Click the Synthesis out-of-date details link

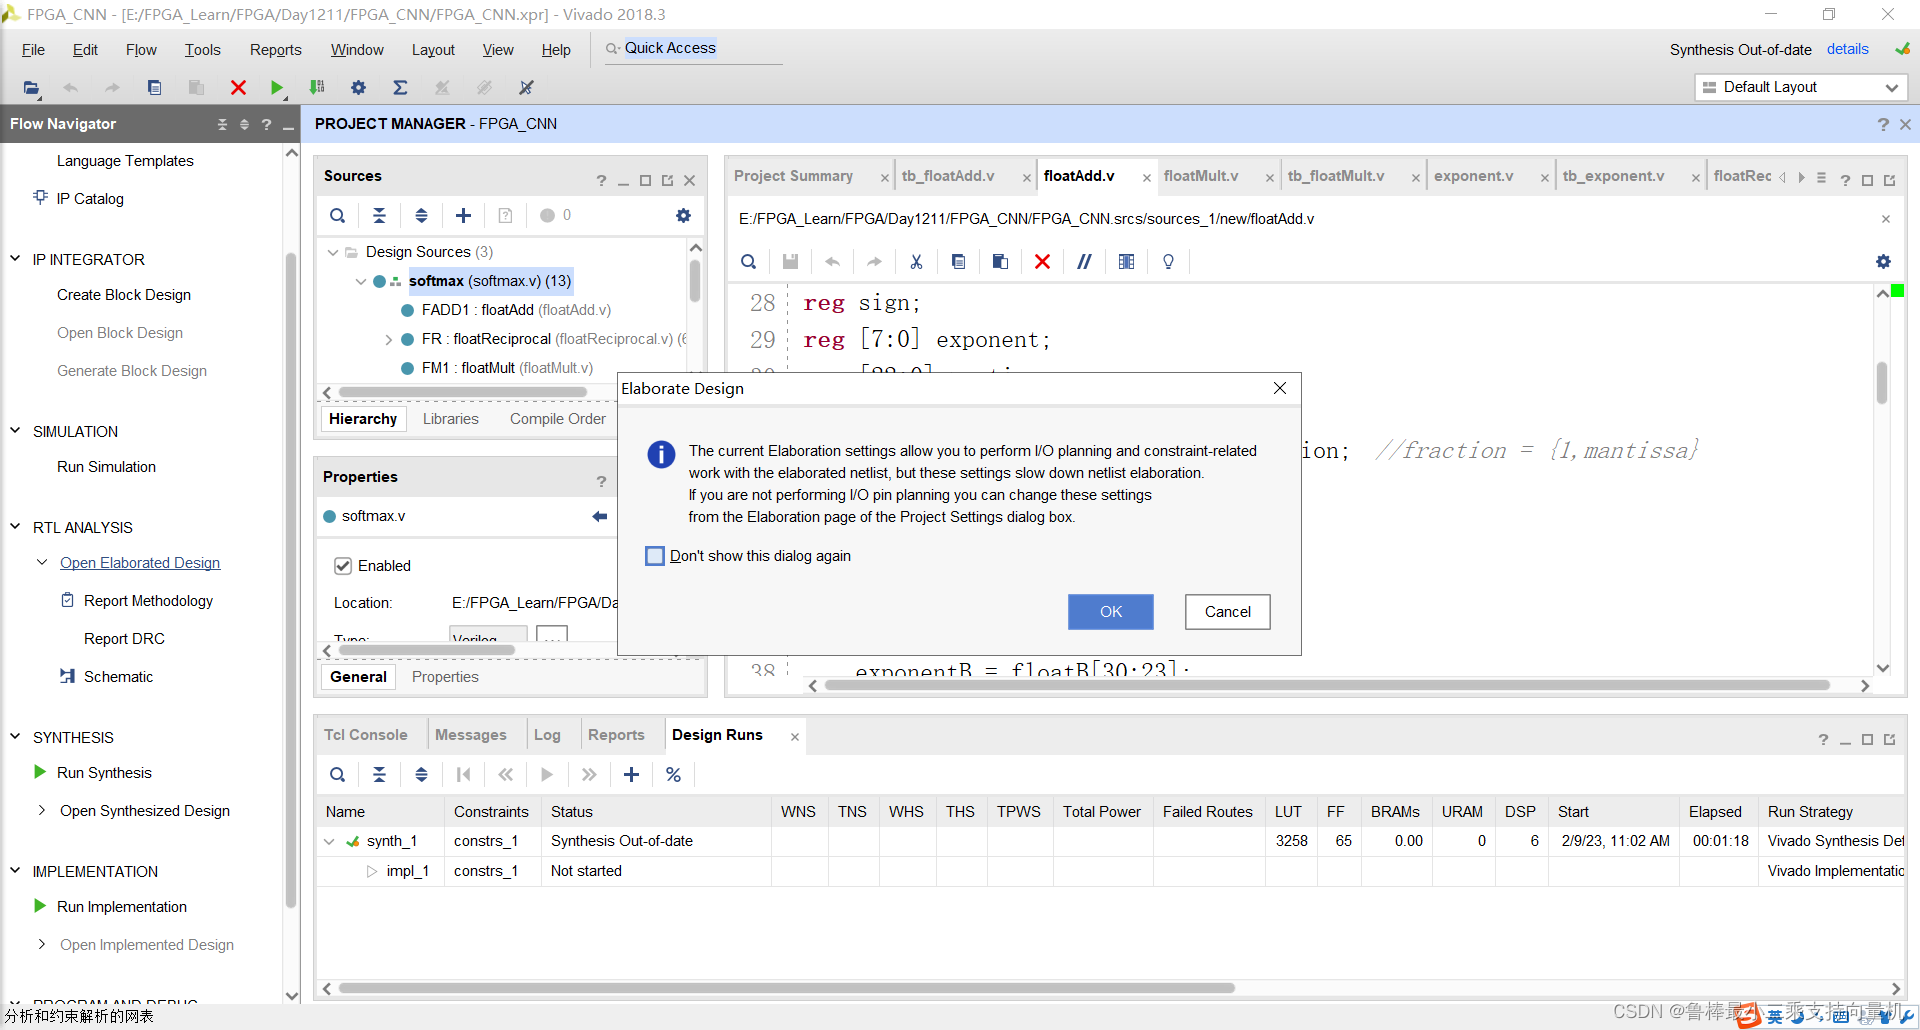click(1847, 49)
